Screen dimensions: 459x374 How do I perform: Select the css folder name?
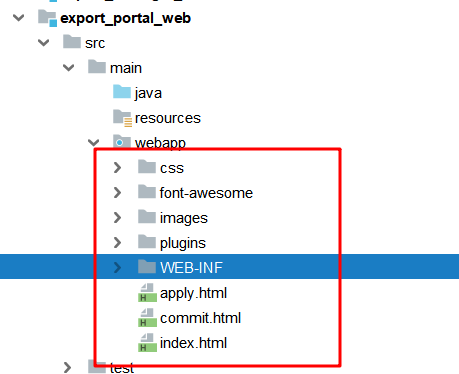point(172,168)
